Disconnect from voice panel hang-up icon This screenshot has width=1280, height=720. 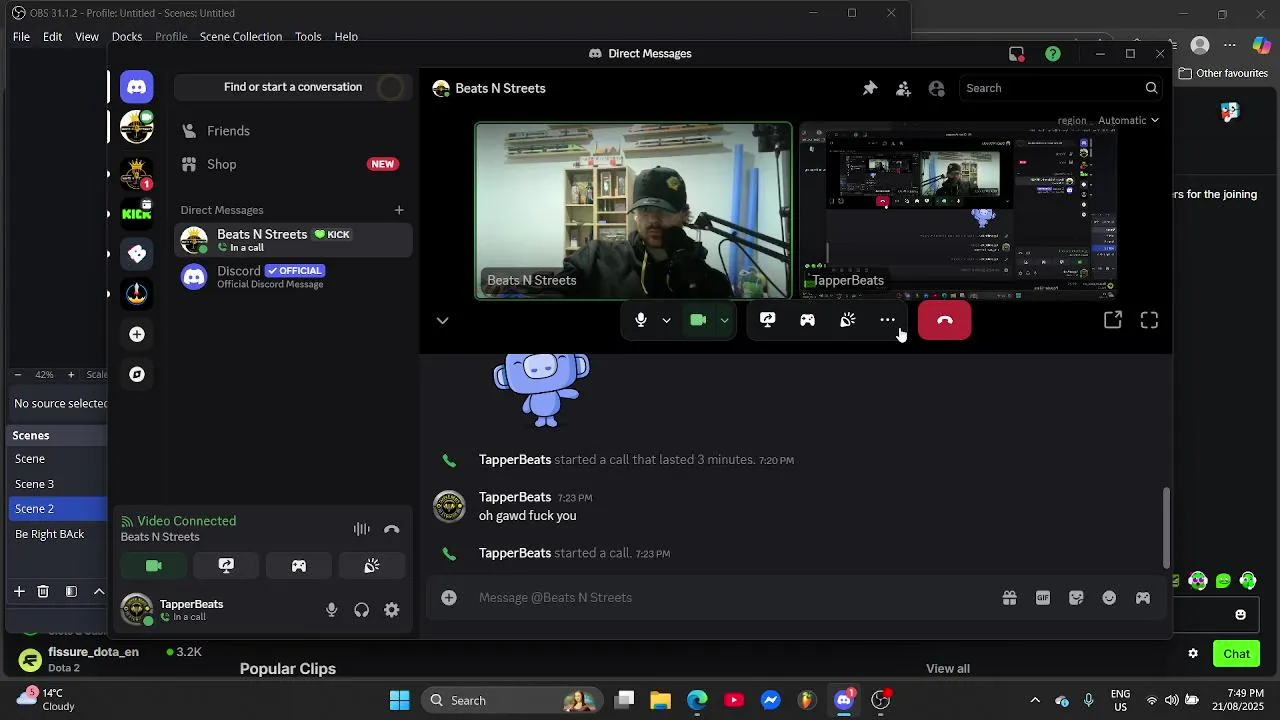[392, 529]
